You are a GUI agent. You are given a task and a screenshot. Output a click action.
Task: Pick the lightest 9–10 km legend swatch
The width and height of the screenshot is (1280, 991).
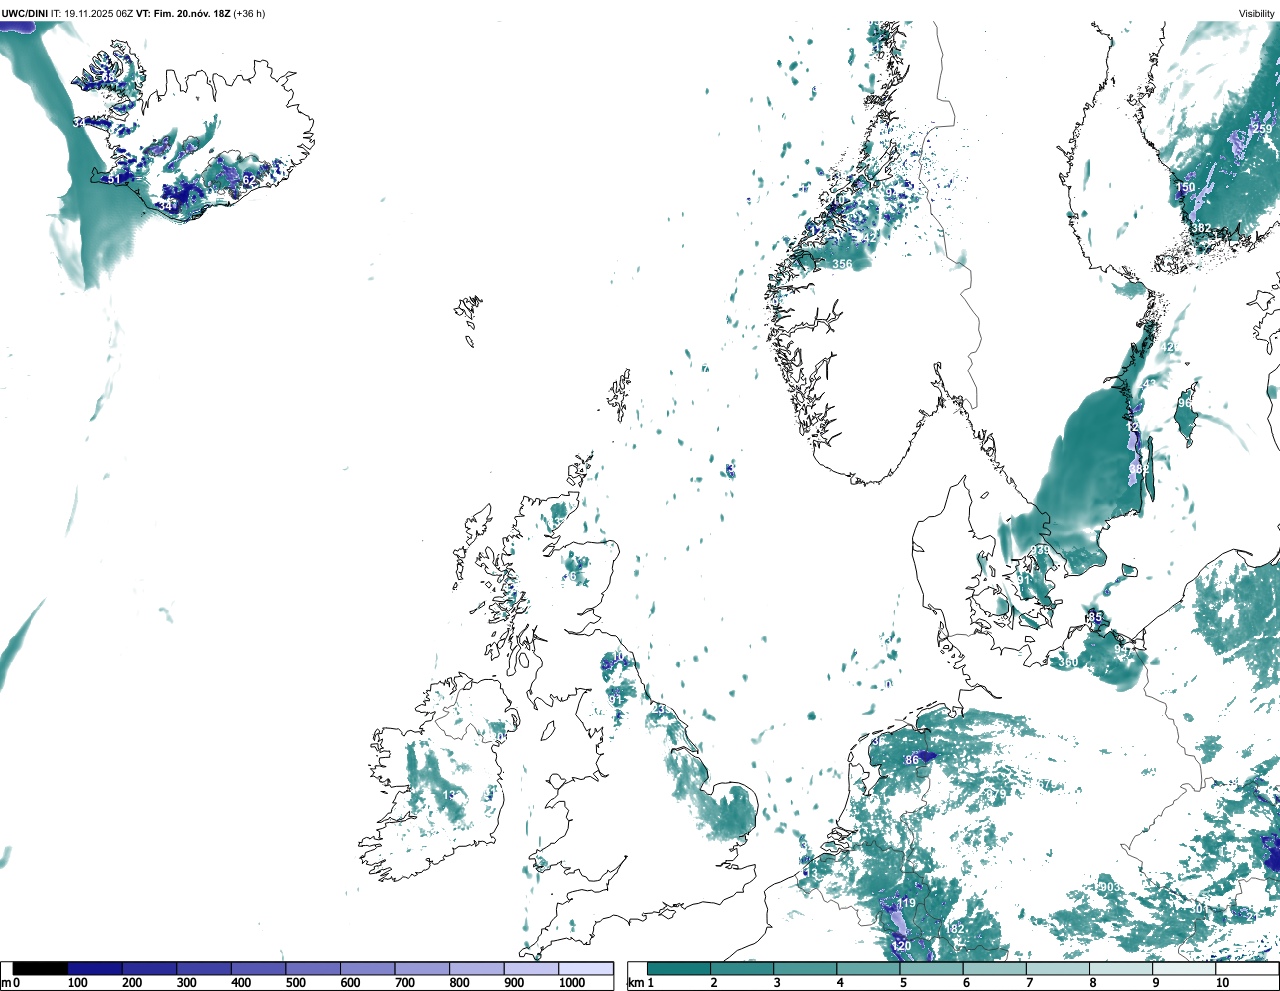click(x=1183, y=968)
